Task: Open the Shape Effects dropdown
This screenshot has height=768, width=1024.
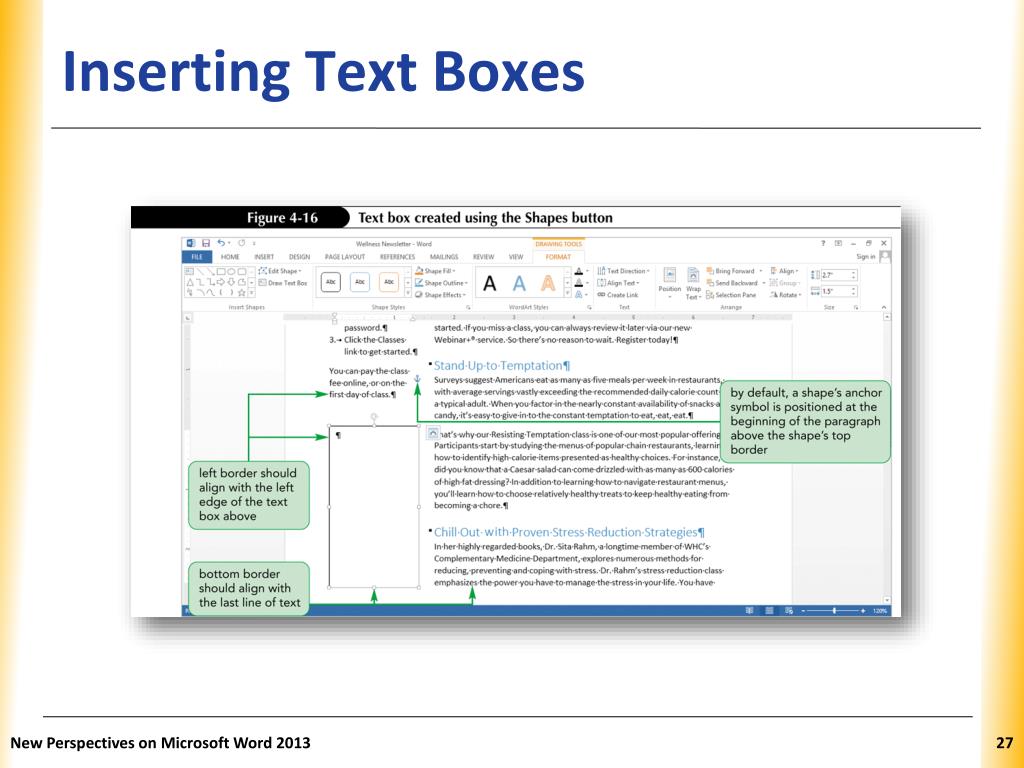Action: [x=441, y=295]
